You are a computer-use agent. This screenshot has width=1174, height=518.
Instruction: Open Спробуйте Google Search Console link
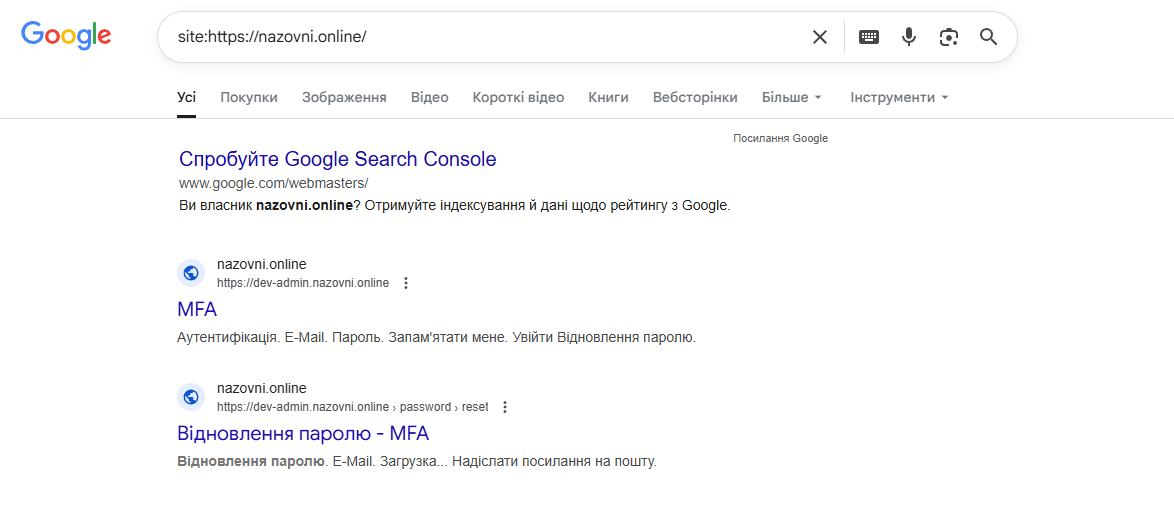(x=338, y=159)
